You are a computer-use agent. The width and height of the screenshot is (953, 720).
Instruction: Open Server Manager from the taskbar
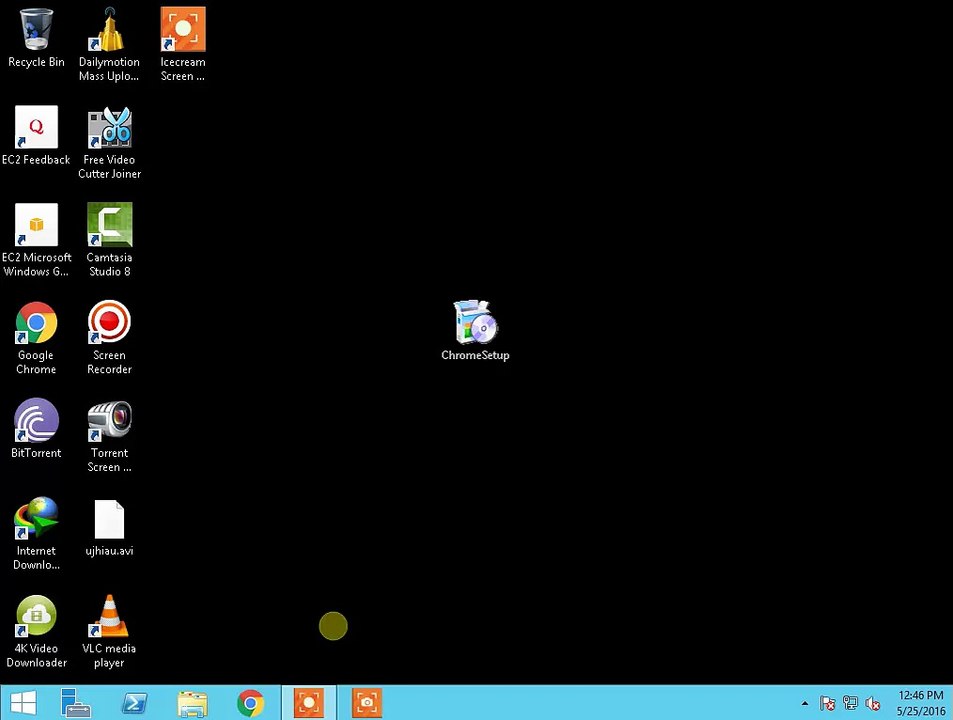(75, 704)
